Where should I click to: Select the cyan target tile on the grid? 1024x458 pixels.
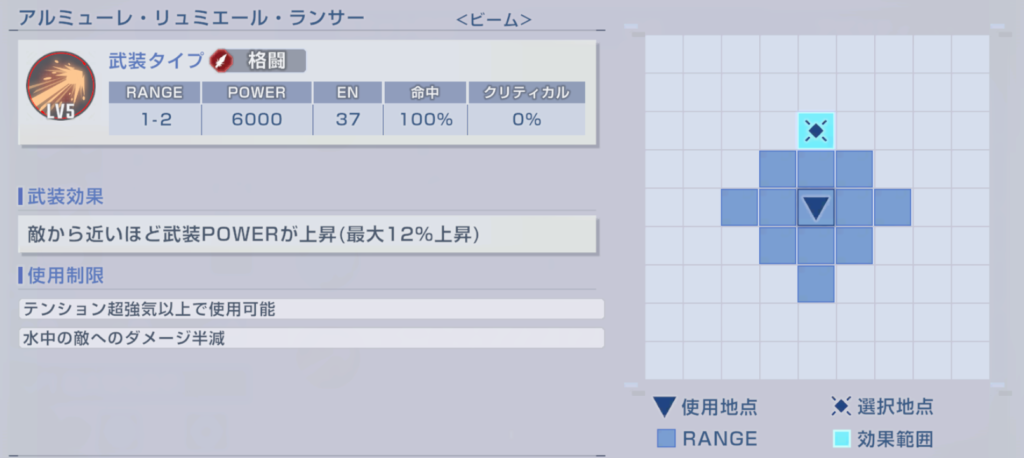(x=816, y=130)
